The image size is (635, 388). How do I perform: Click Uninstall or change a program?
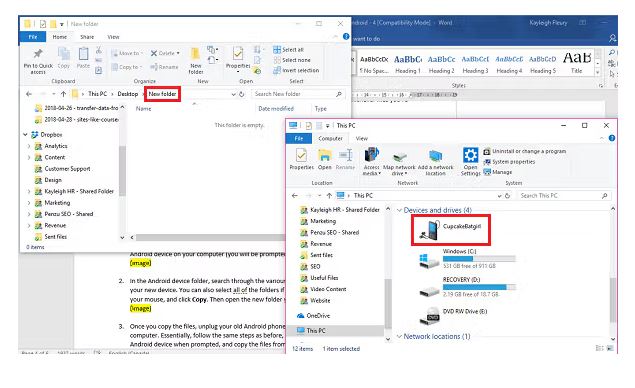[x=525, y=151]
